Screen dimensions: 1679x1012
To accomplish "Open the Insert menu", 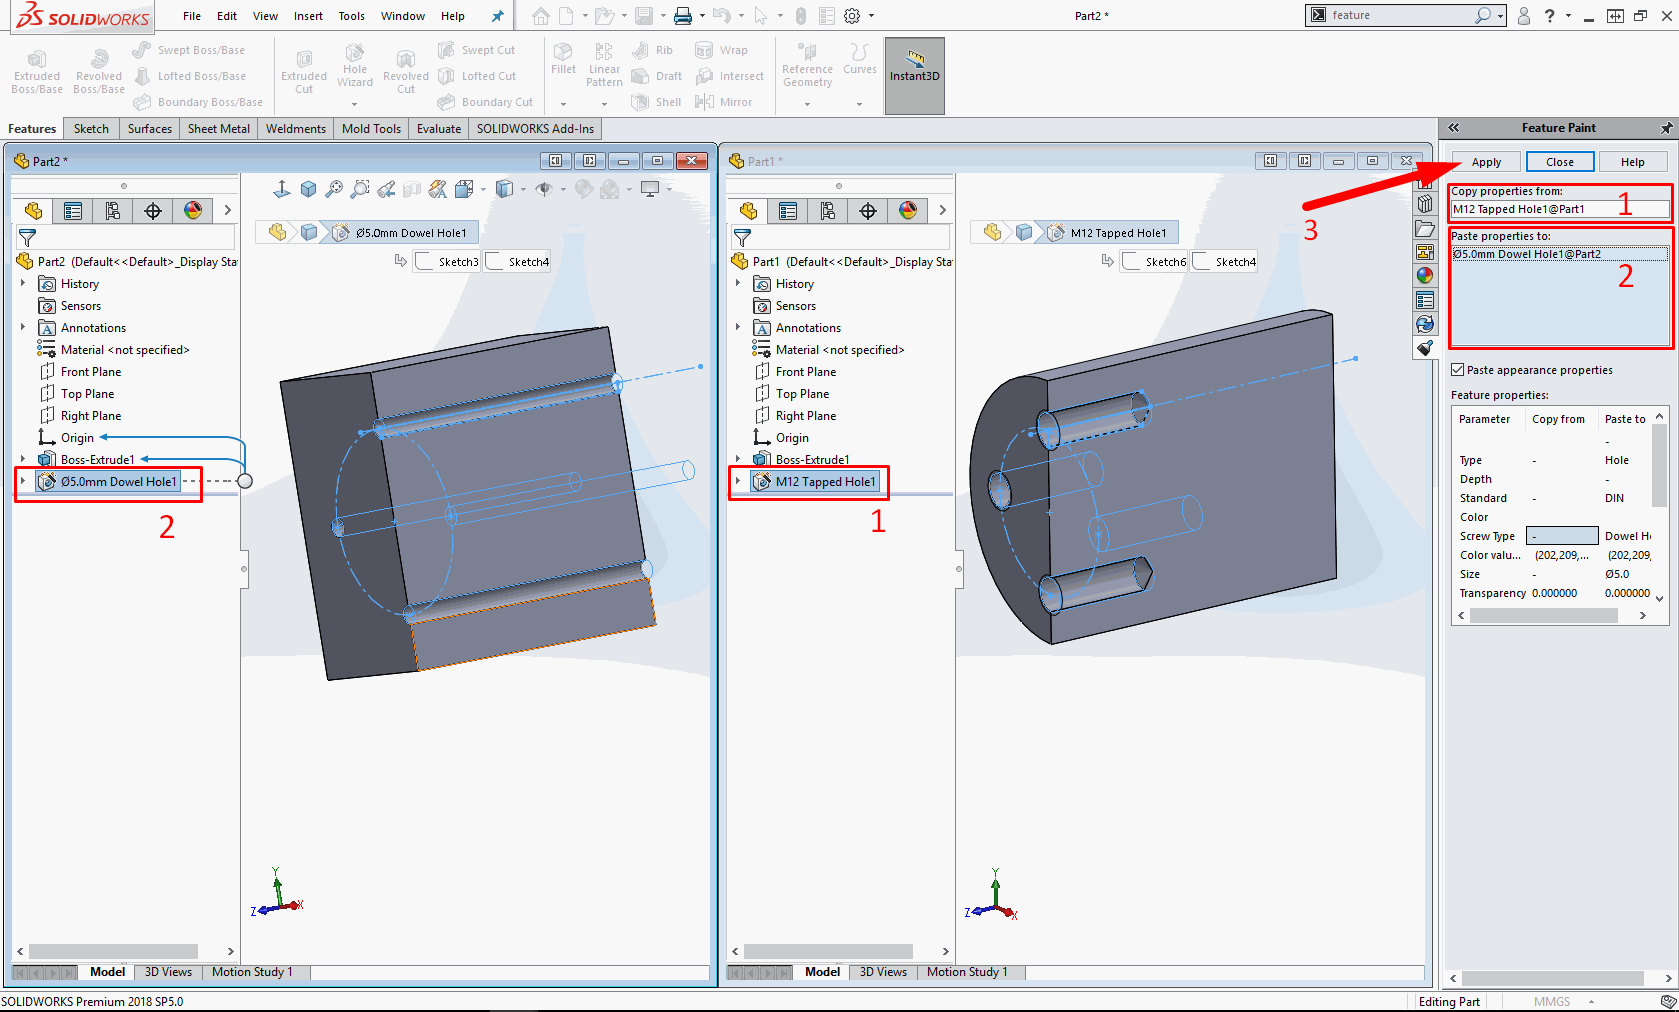I will [308, 16].
